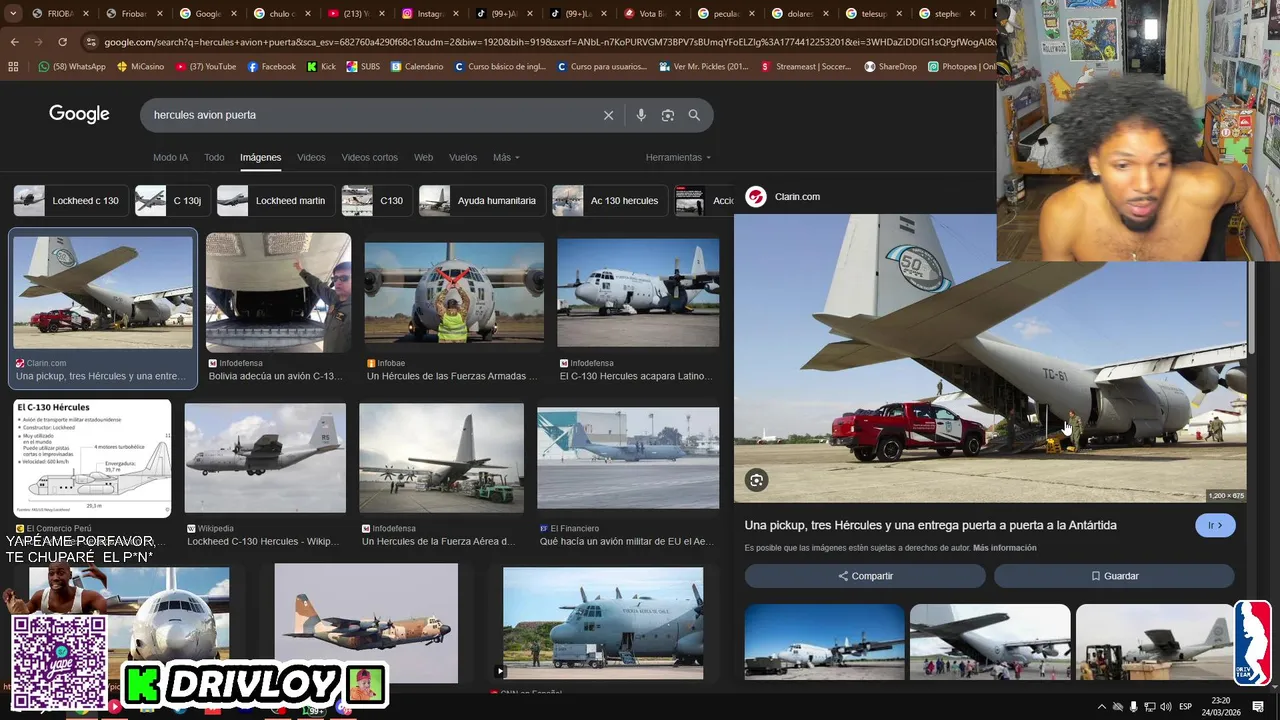Go back with browser back arrow

click(14, 42)
